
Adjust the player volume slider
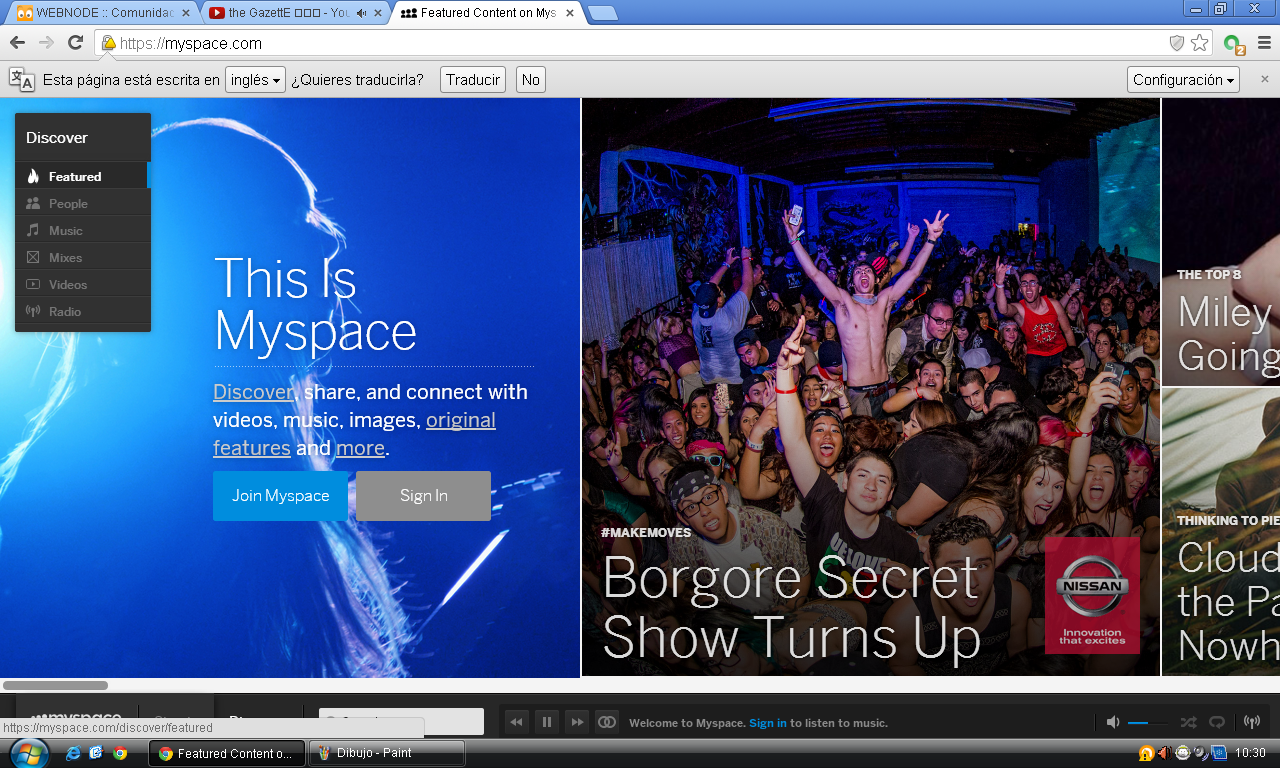[1147, 722]
